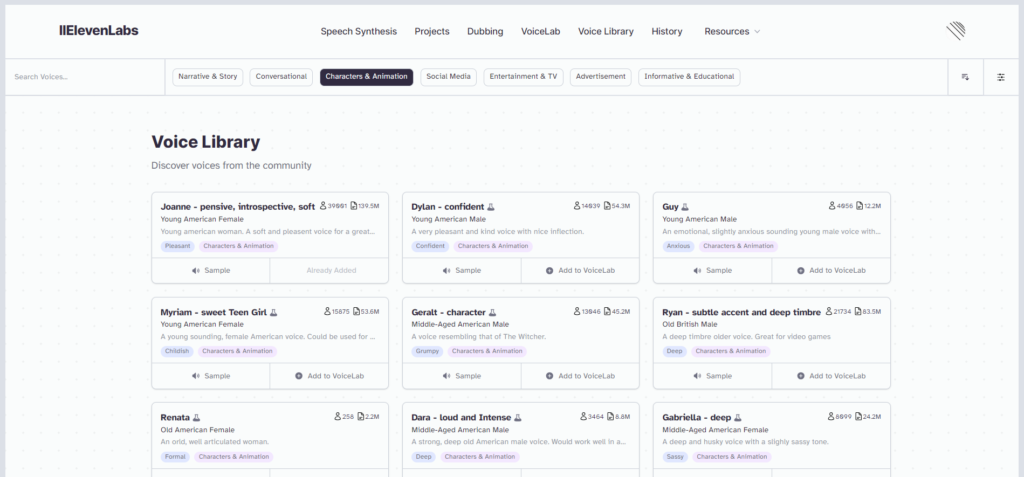Click the Grumpy tag on Geralt card
This screenshot has height=477, width=1024.
[427, 352]
